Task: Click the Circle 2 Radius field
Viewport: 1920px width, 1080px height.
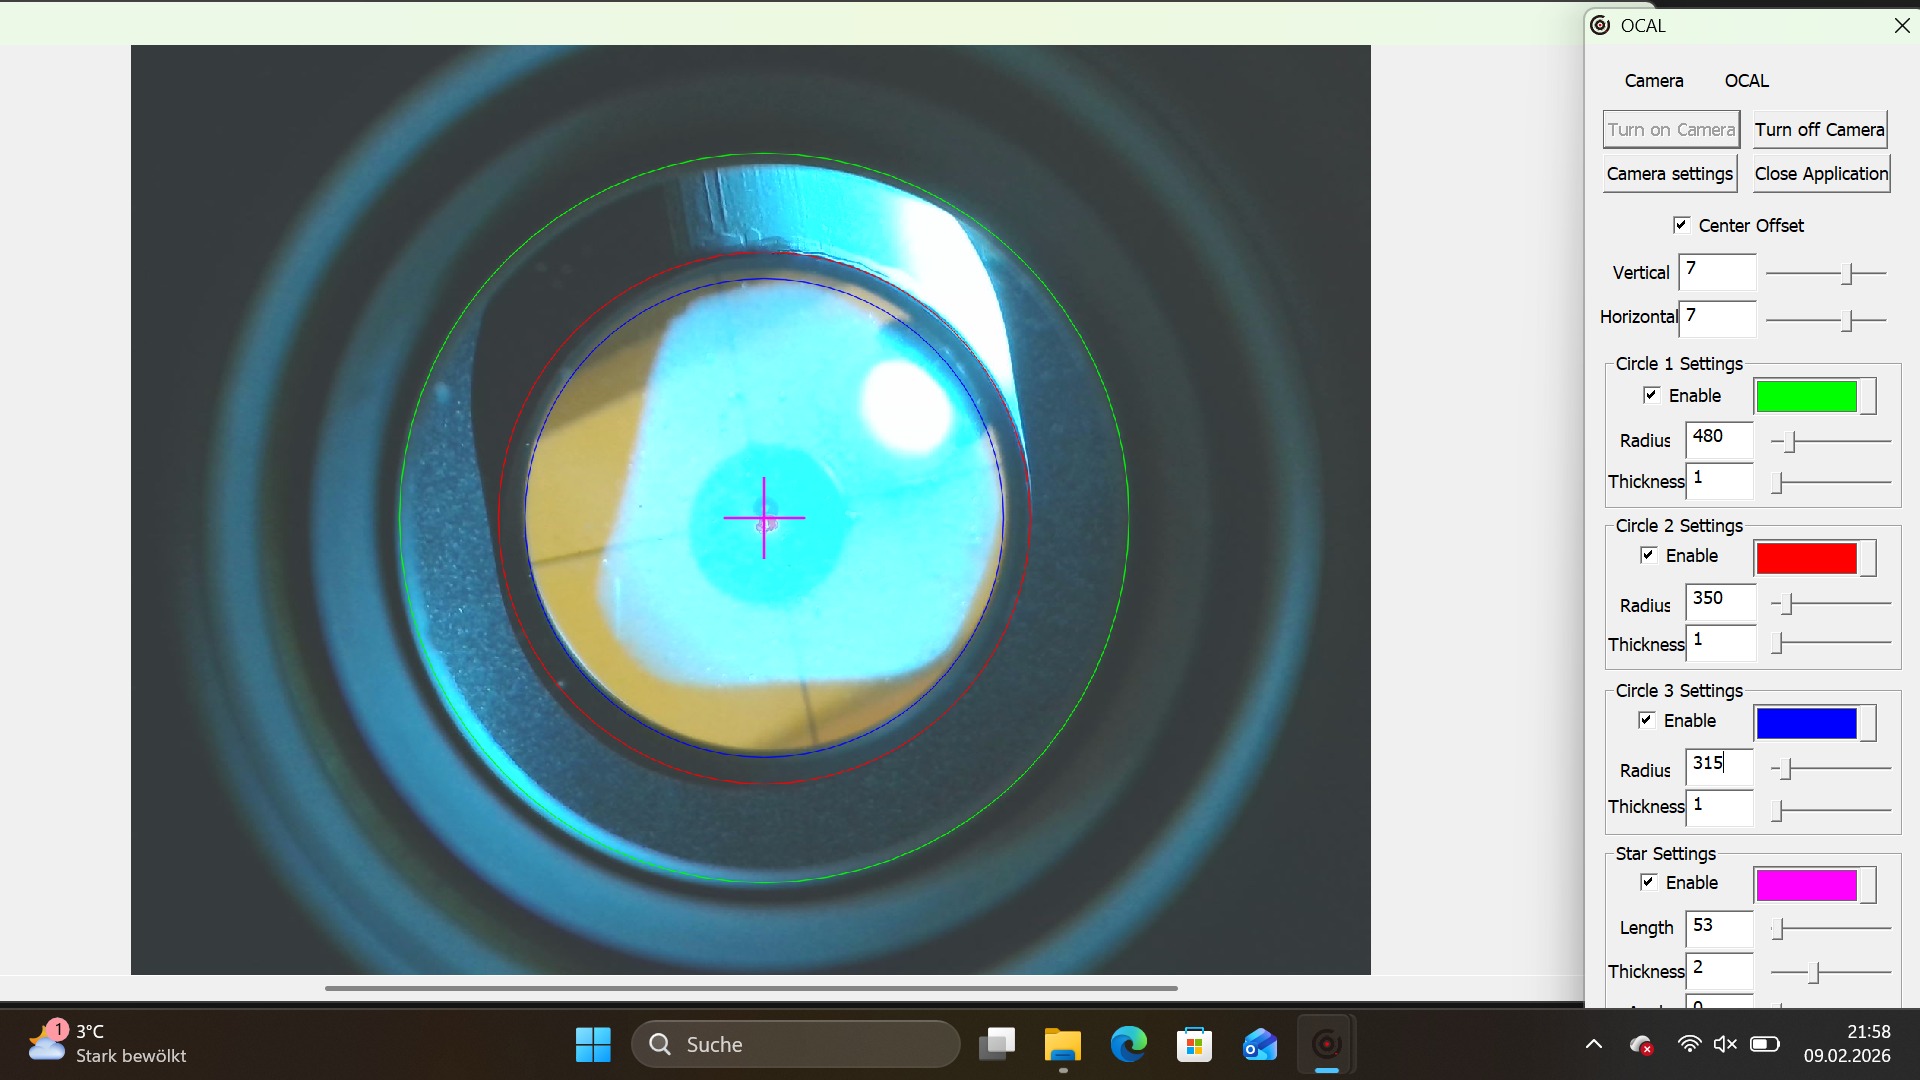Action: [1721, 602]
